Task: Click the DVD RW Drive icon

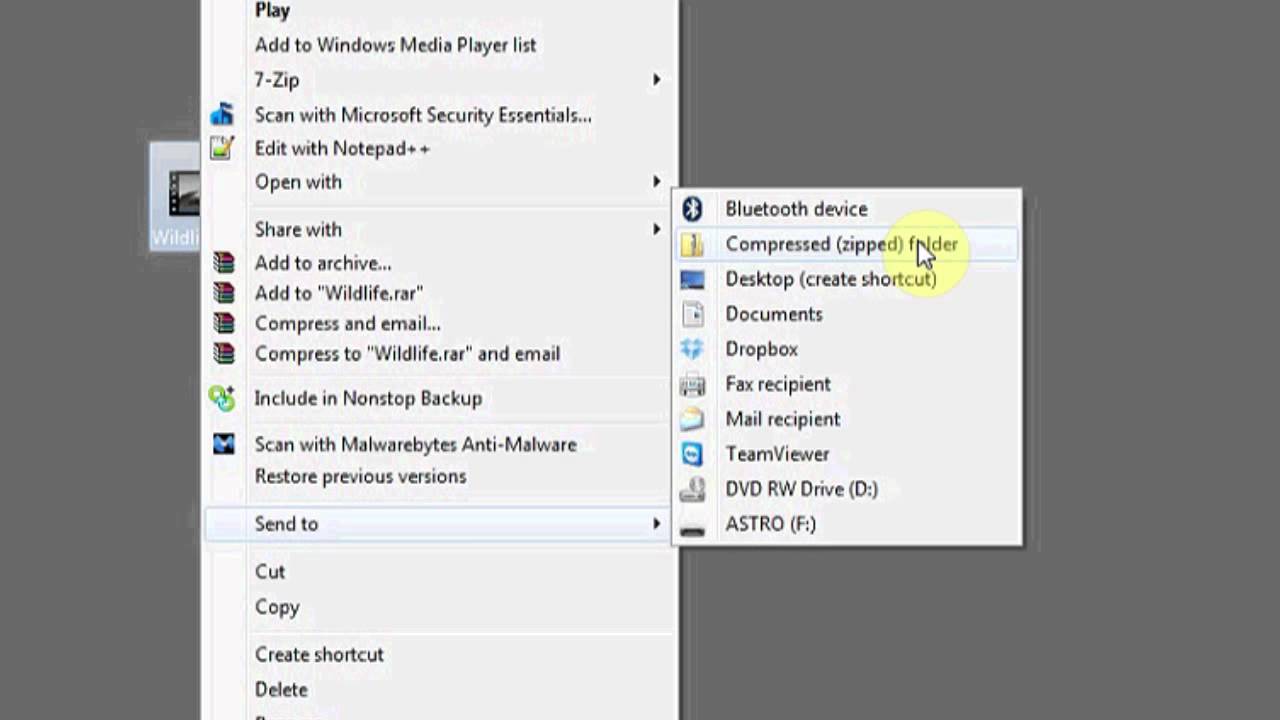Action: coord(692,489)
